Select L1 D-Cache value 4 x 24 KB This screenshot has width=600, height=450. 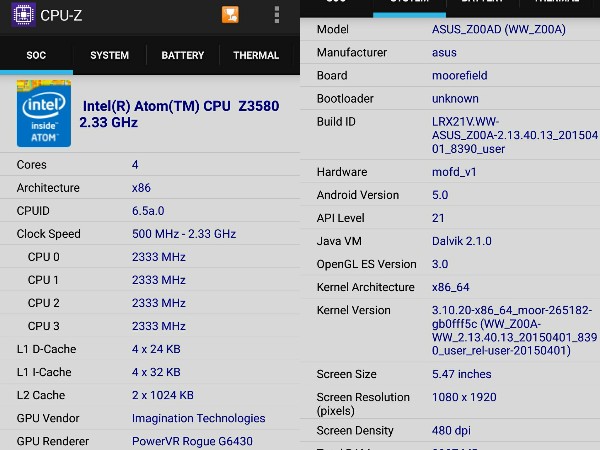coord(156,349)
